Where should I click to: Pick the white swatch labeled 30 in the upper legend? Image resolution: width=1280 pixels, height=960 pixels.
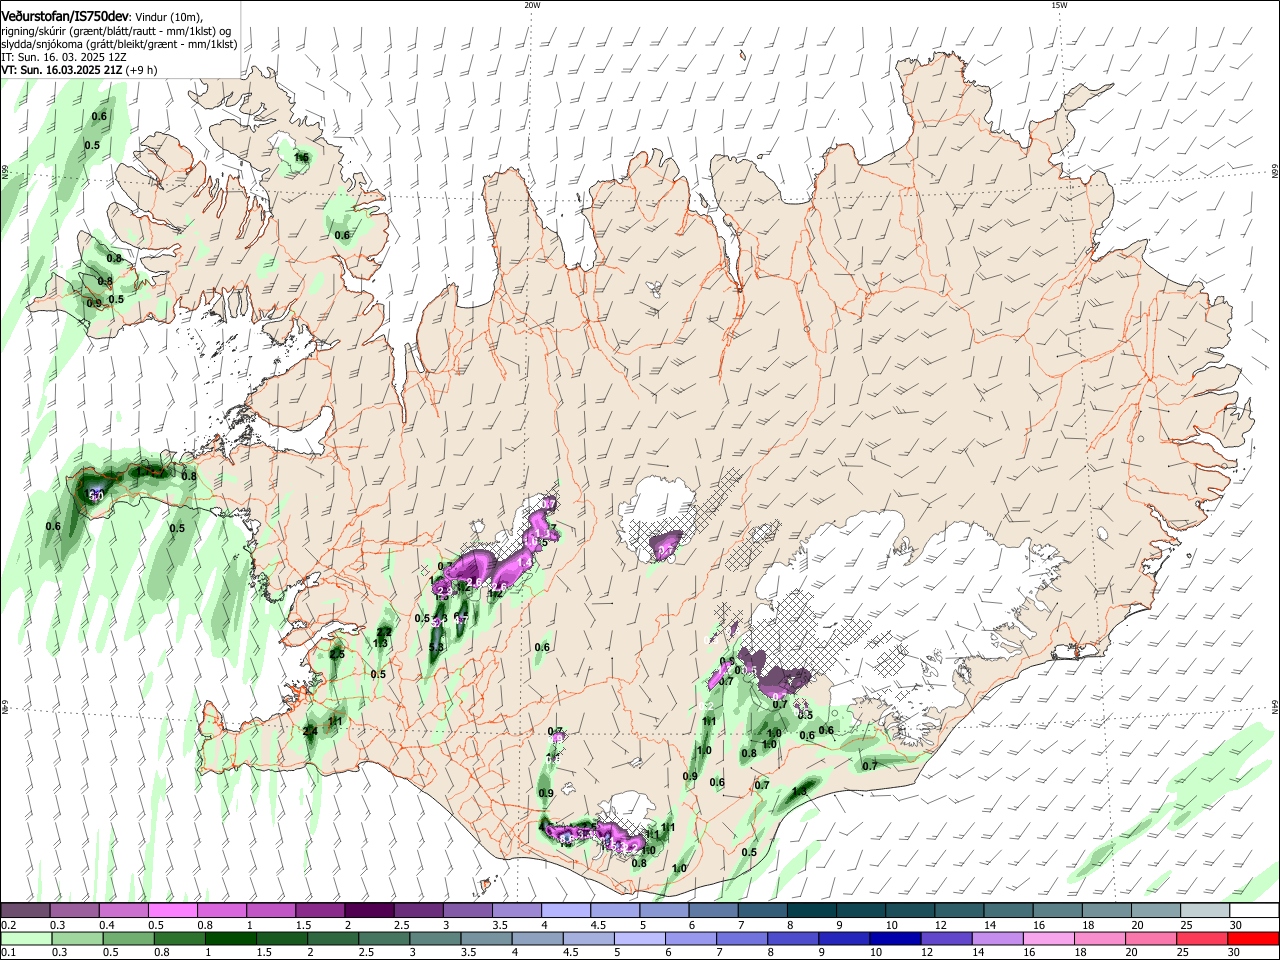1254,911
